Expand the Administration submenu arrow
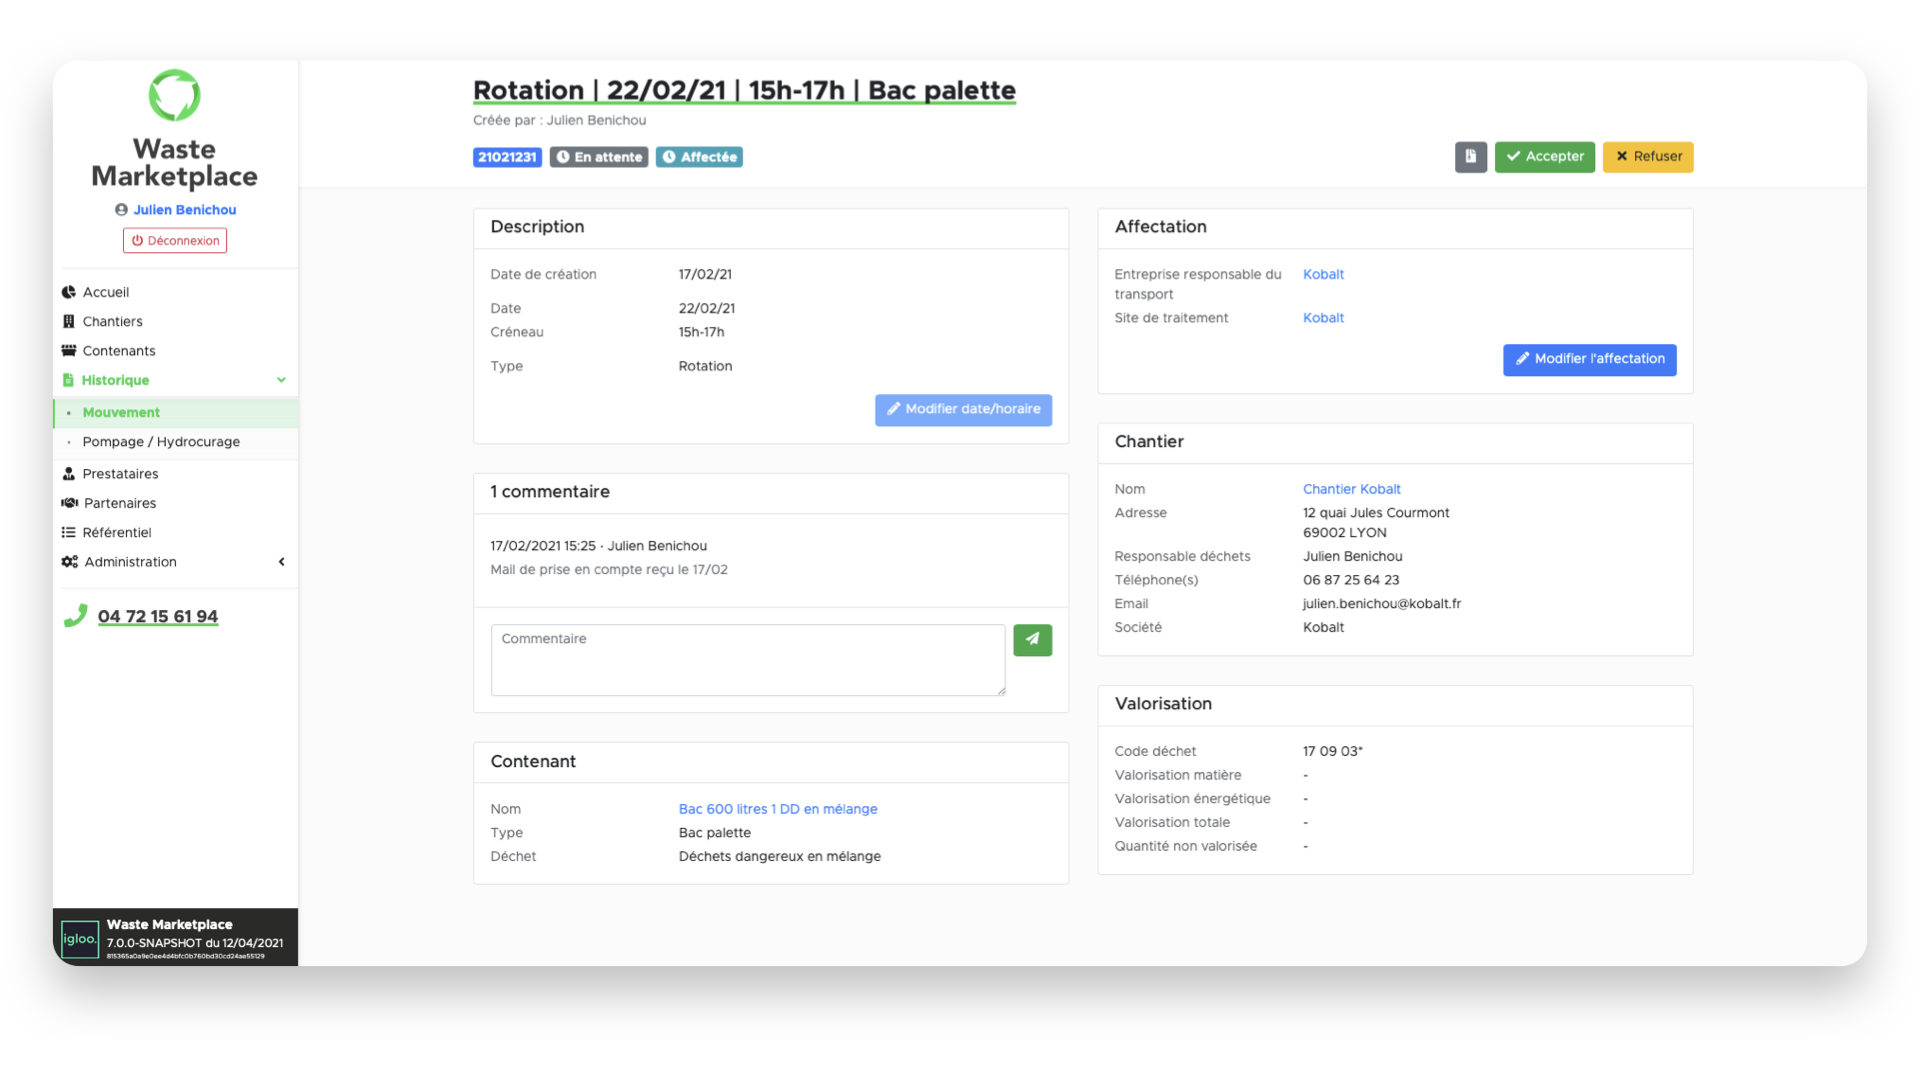The height and width of the screenshot is (1080, 1920). (281, 562)
